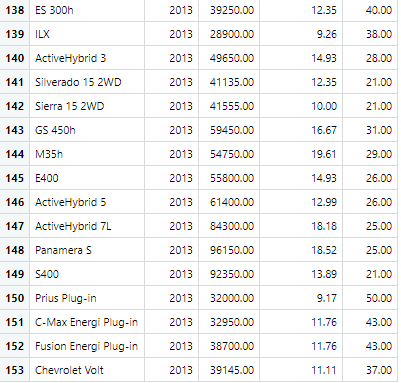
Task: Select row header 143
Action: [x=15, y=130]
